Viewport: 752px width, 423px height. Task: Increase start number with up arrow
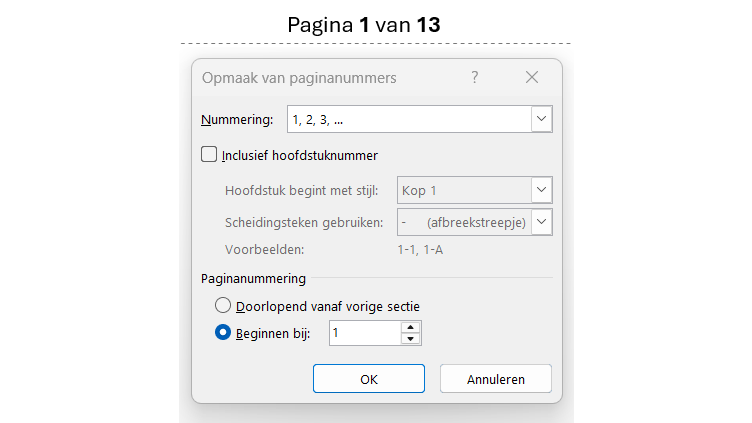pyautogui.click(x=410, y=327)
